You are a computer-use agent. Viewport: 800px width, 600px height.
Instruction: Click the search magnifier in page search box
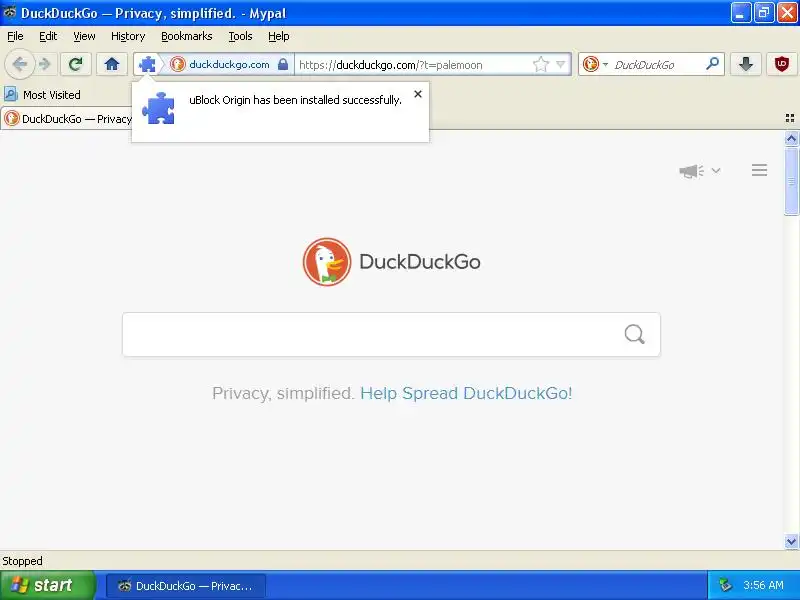point(634,335)
